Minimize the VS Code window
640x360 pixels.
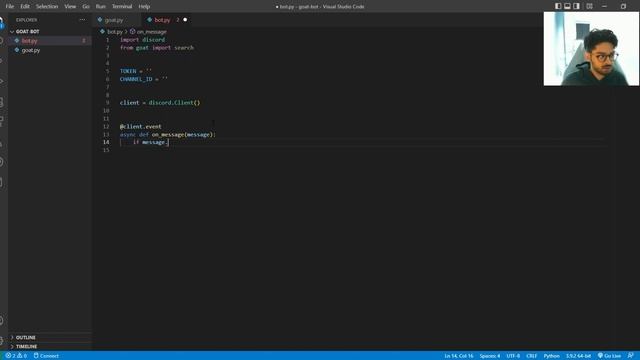click(604, 6)
